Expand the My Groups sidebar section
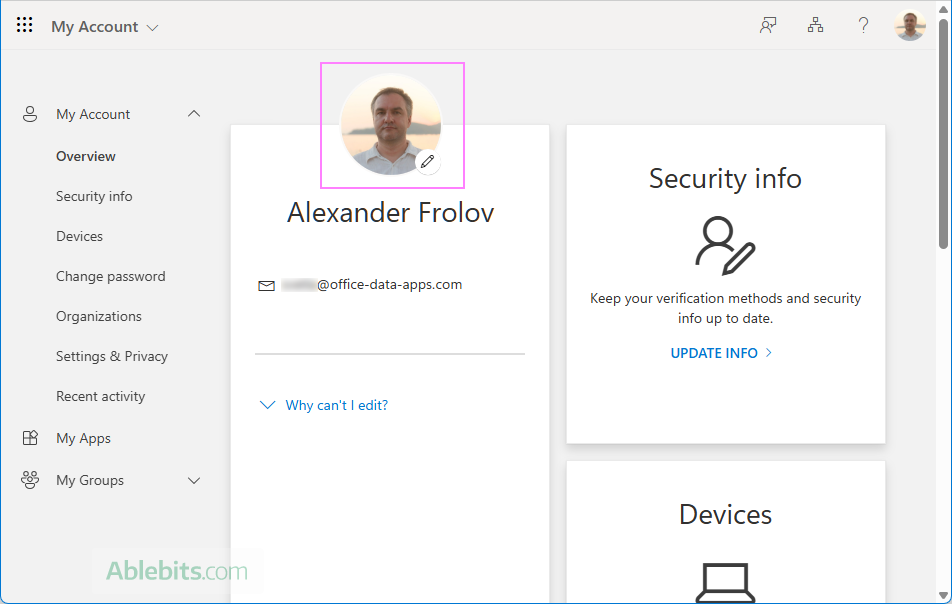952x604 pixels. [x=194, y=480]
